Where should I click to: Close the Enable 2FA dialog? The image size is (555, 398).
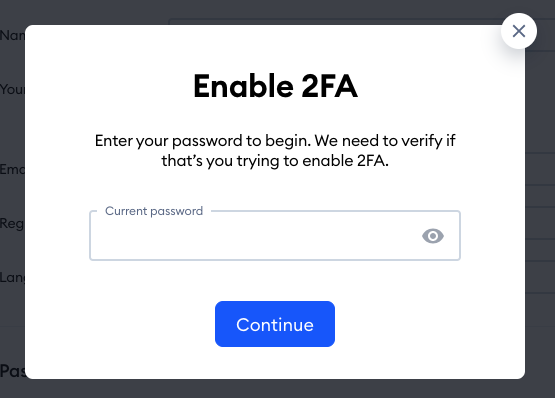point(519,31)
